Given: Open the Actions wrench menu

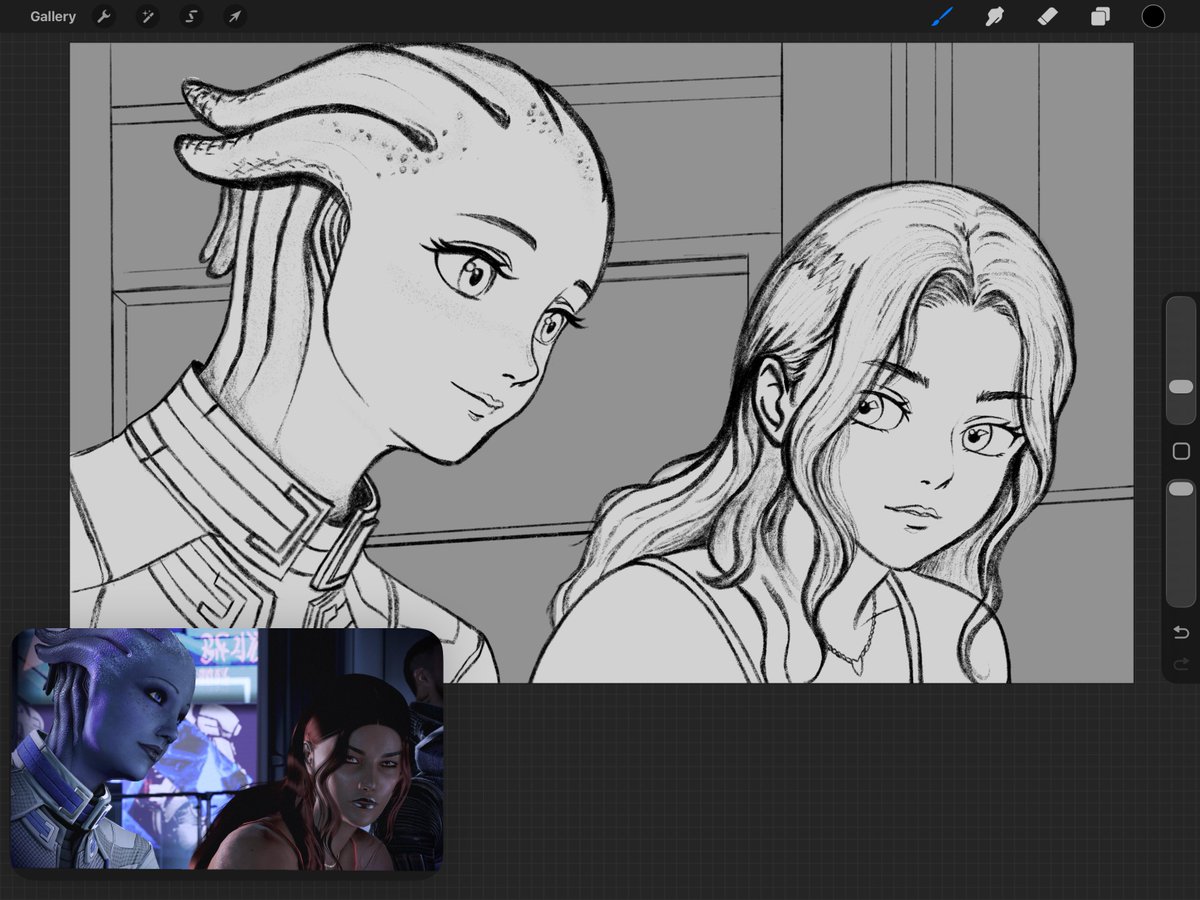Looking at the screenshot, I should point(103,17).
